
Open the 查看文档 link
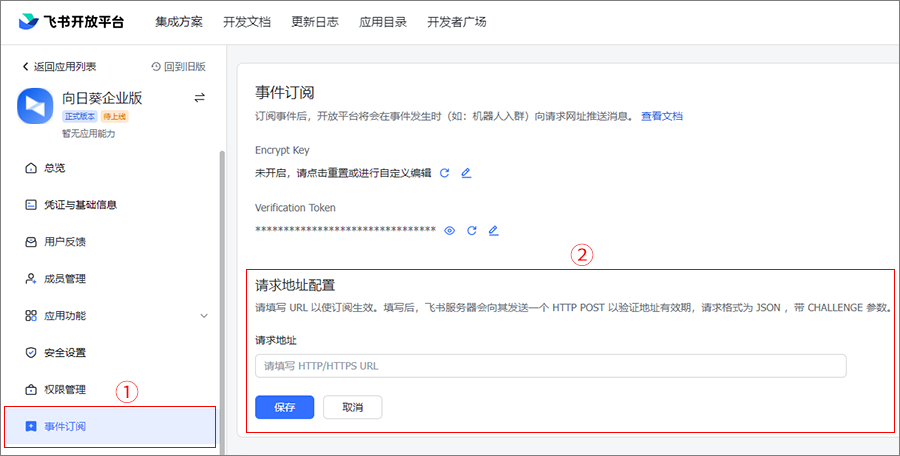tap(662, 116)
